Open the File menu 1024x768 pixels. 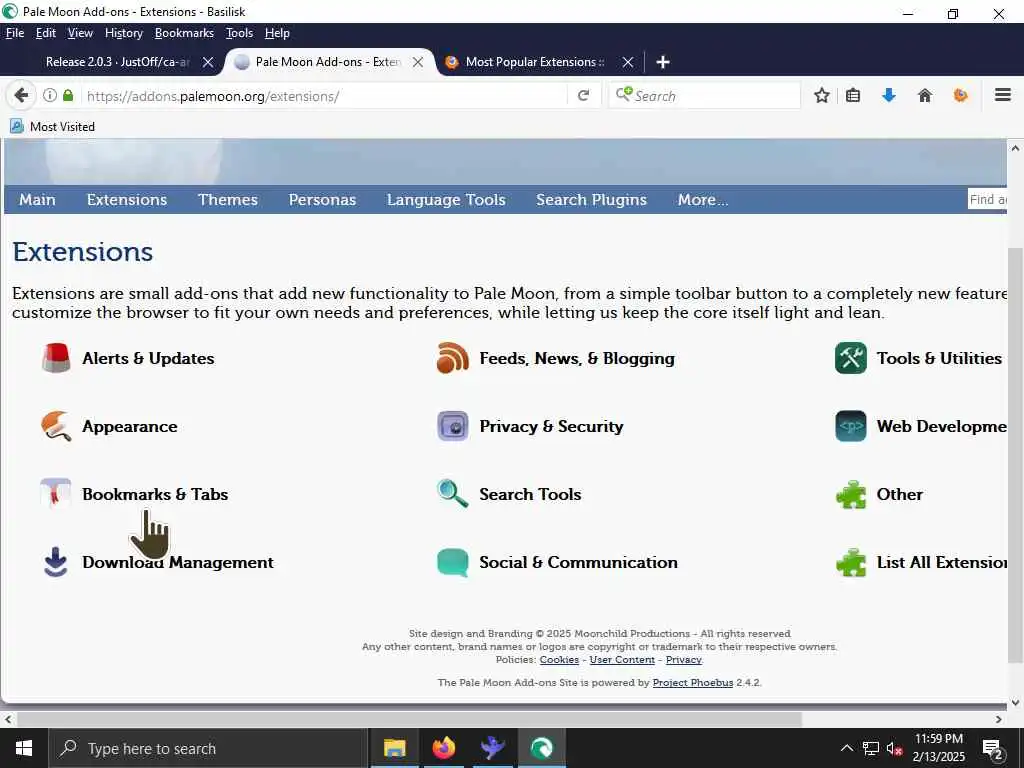[x=15, y=33]
